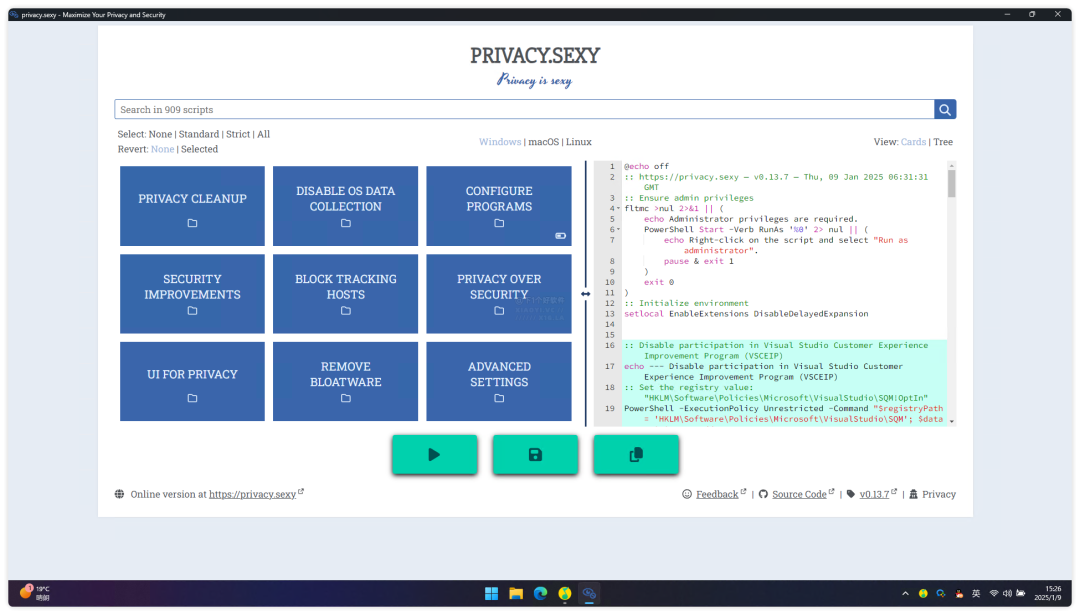Expand the Privacy Cleanup category card
Screen dimensions: 1080x615
(192, 205)
